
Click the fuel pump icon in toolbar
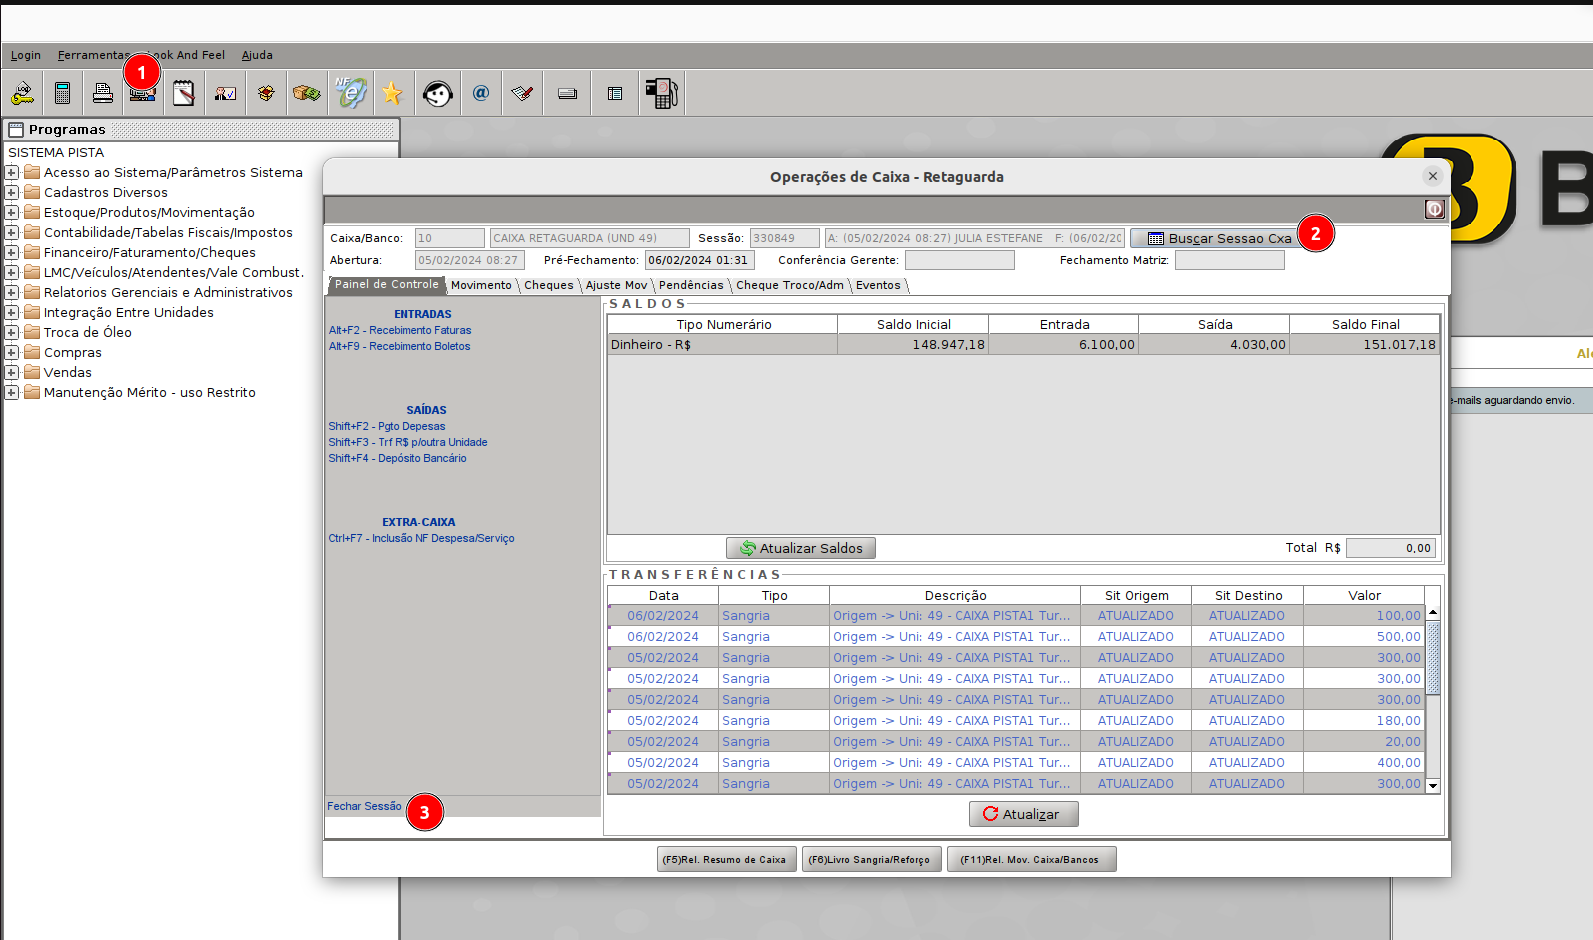click(x=661, y=94)
